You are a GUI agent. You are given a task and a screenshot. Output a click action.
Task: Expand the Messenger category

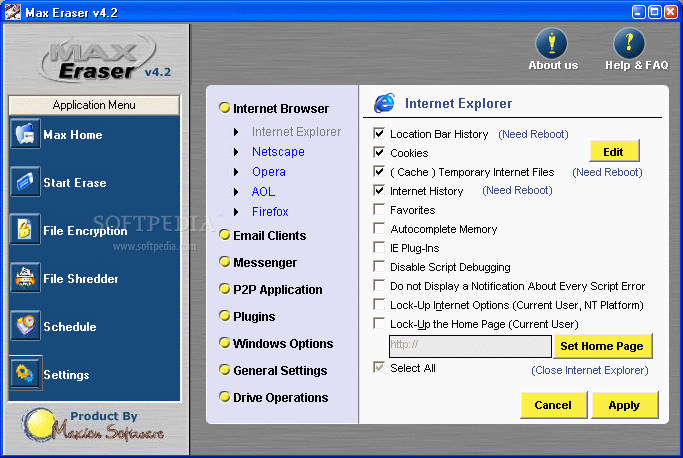point(265,262)
